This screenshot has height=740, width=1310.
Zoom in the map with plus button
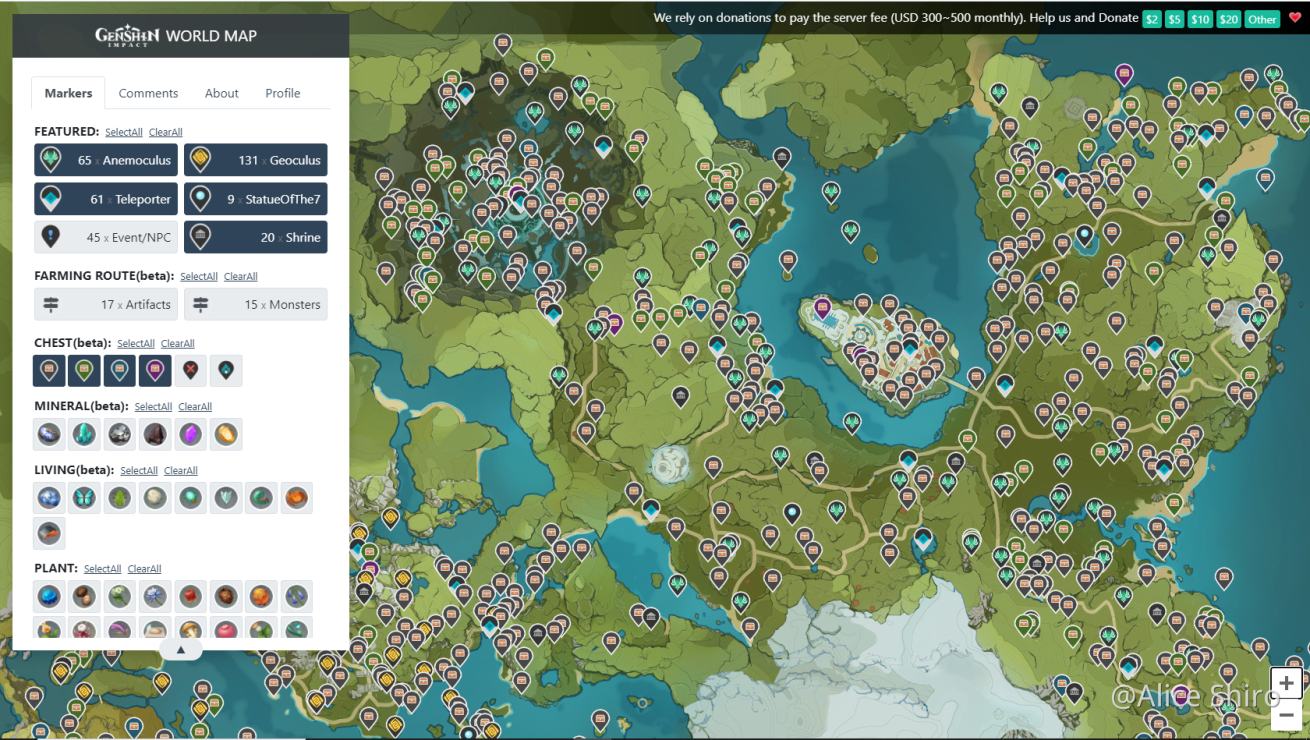click(1286, 684)
